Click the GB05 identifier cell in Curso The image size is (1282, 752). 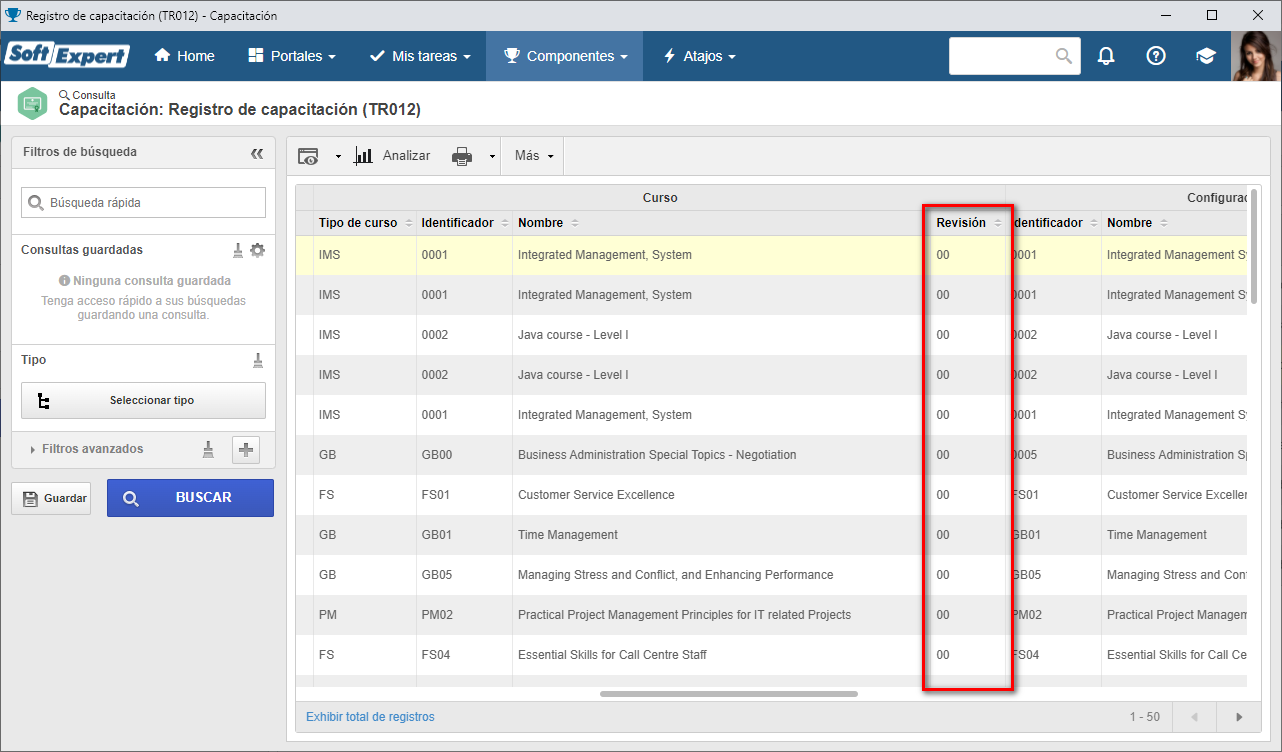click(x=464, y=575)
